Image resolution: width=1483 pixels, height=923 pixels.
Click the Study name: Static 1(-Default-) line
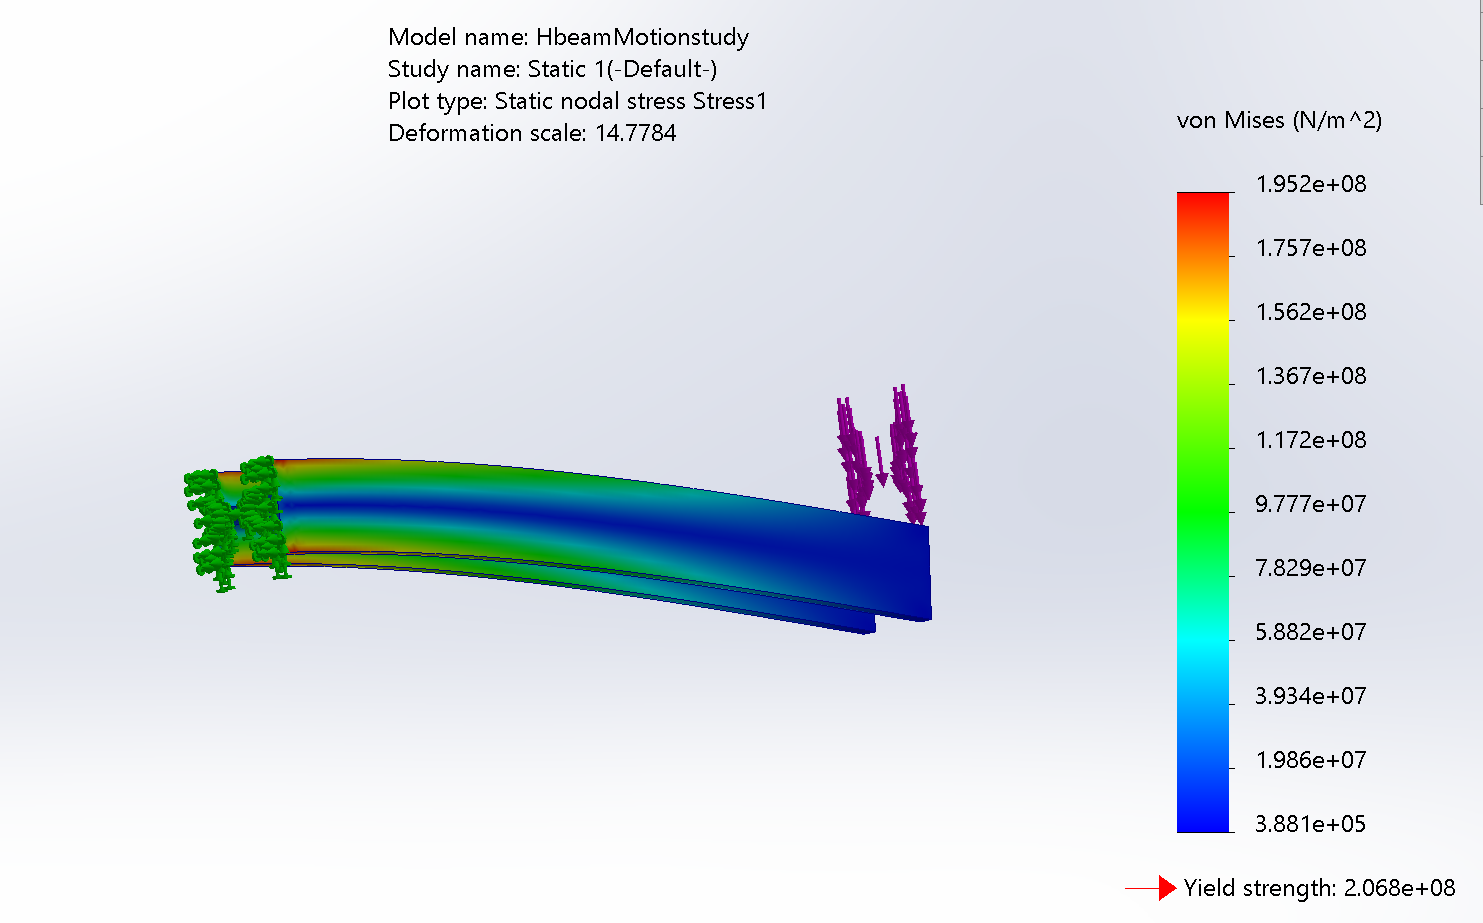point(552,69)
